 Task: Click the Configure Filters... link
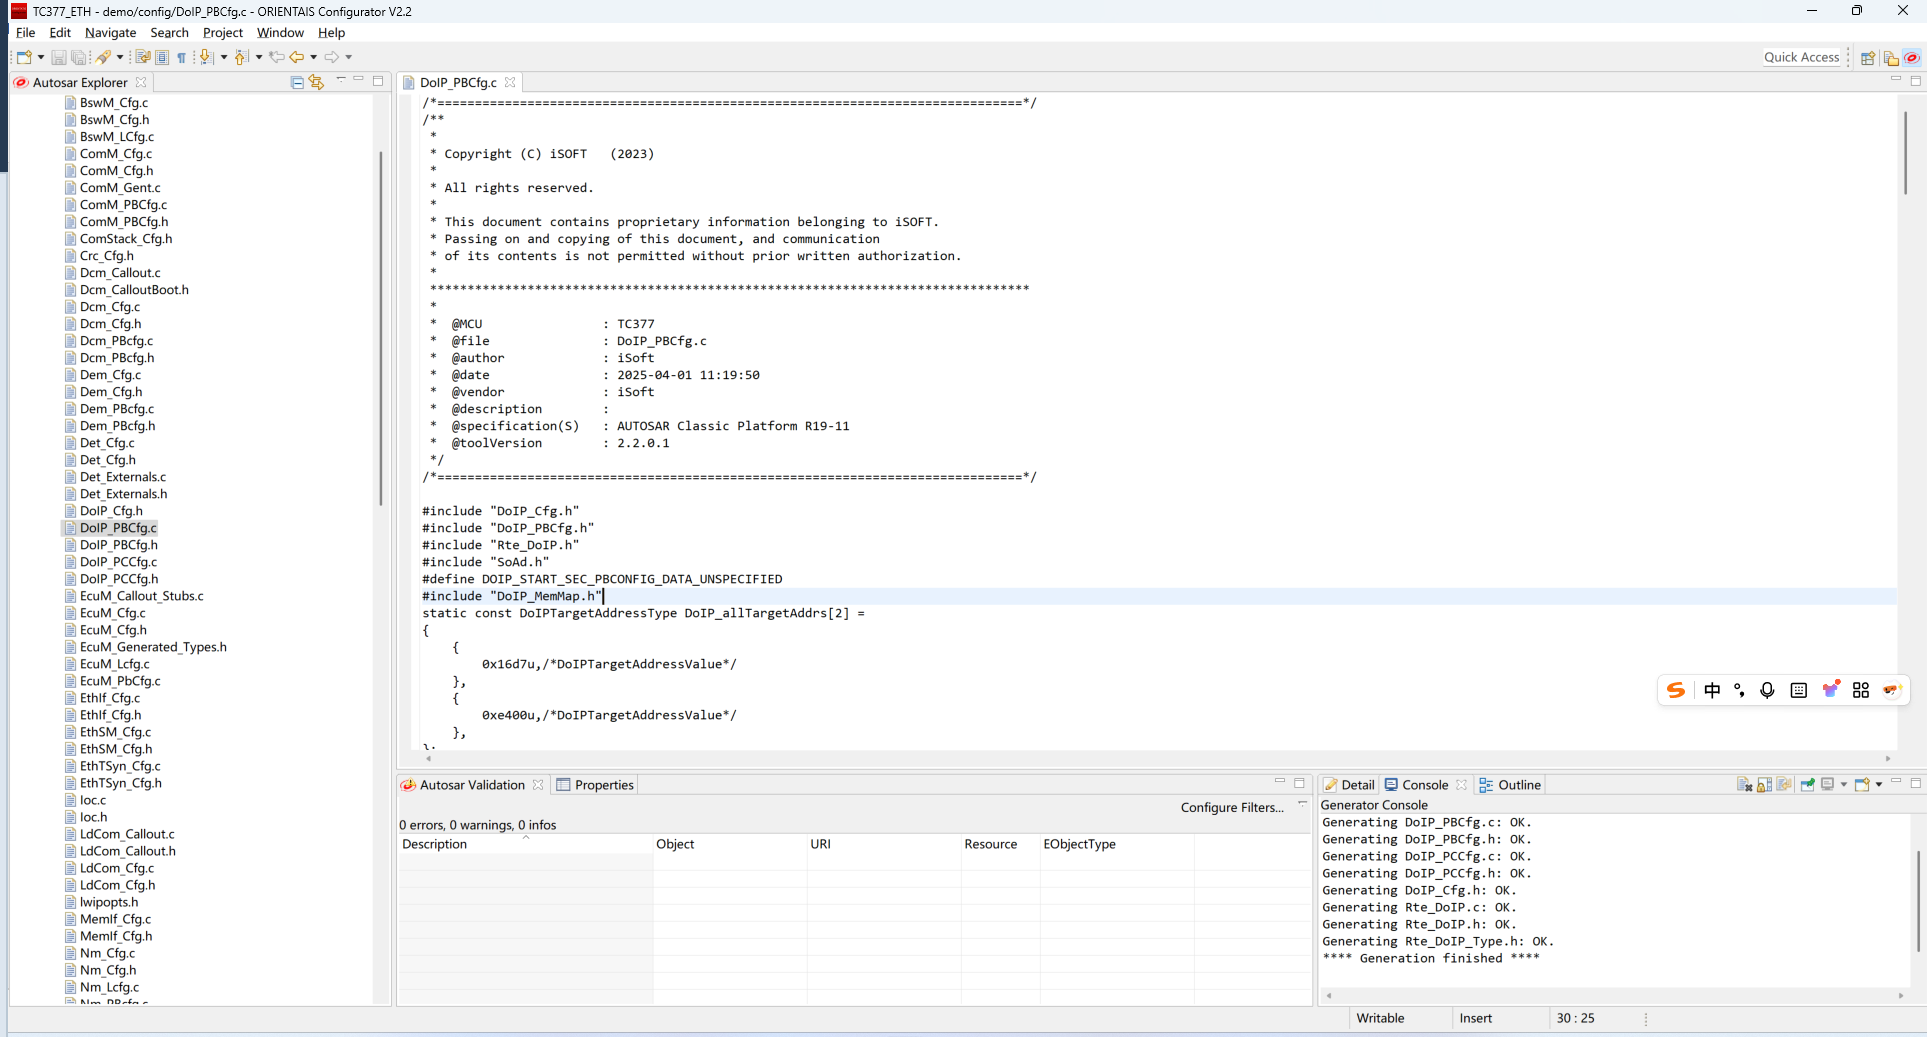[x=1232, y=808]
